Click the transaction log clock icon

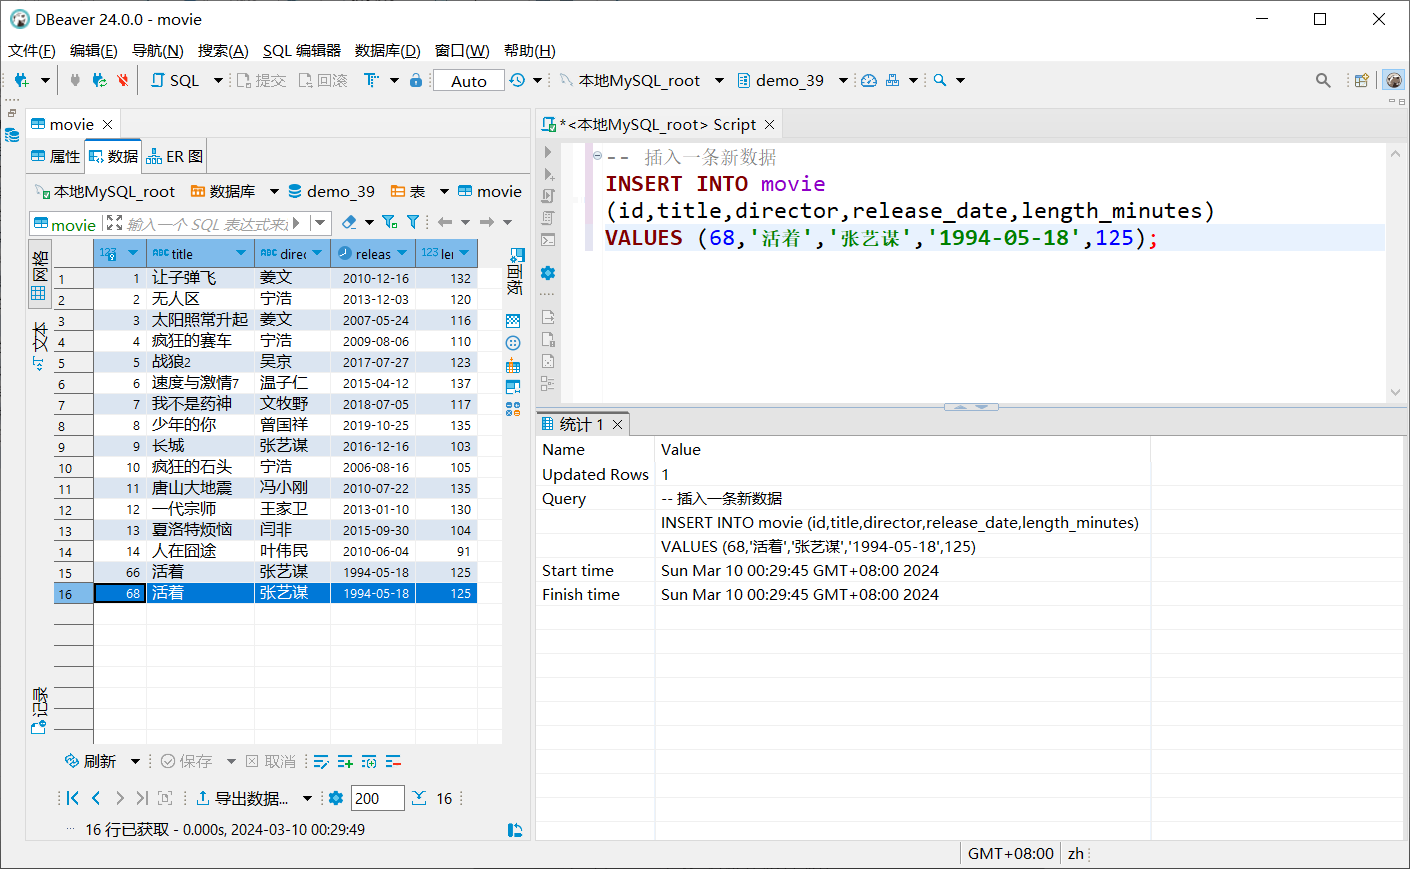517,80
